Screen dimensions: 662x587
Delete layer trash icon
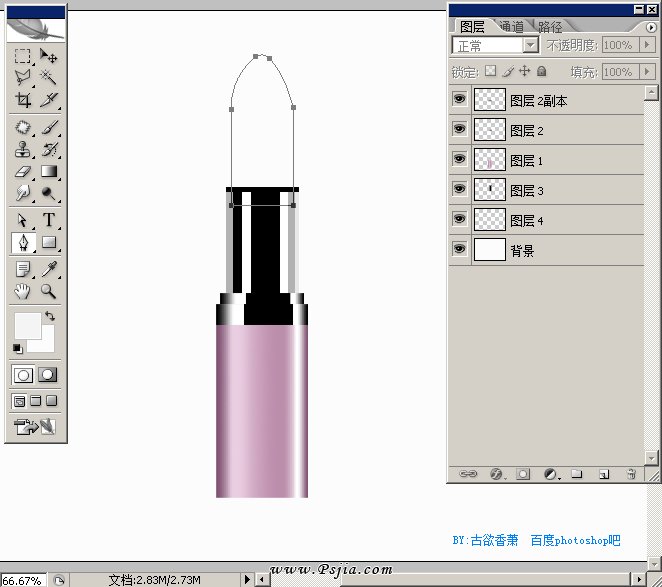coord(631,474)
